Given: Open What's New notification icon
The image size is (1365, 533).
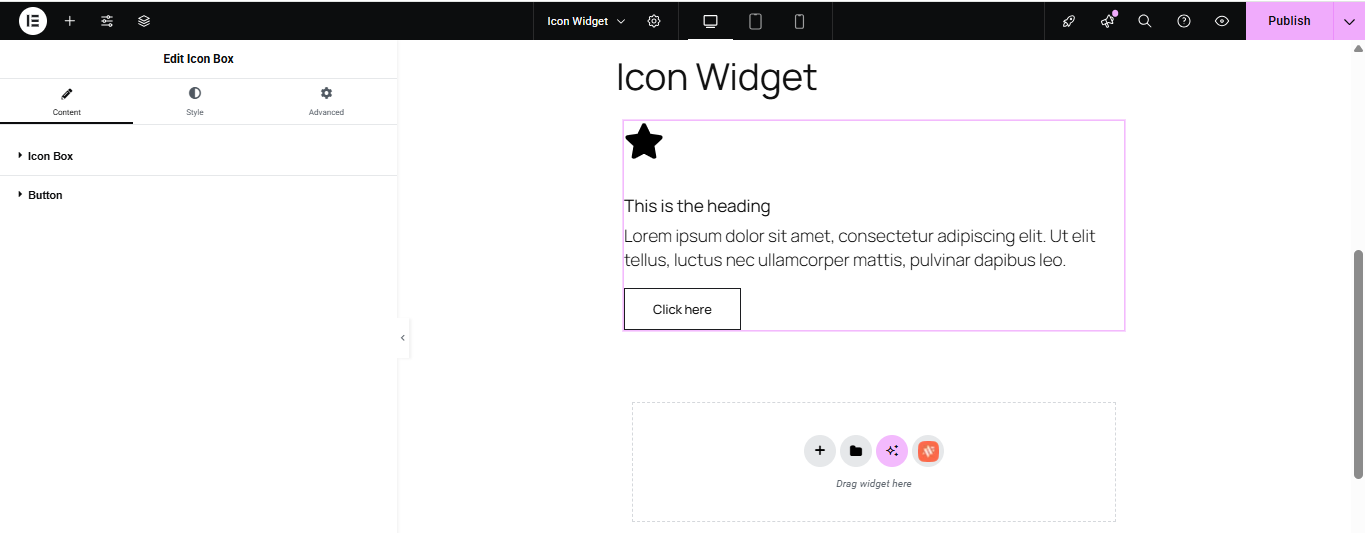Looking at the screenshot, I should click(1108, 21).
